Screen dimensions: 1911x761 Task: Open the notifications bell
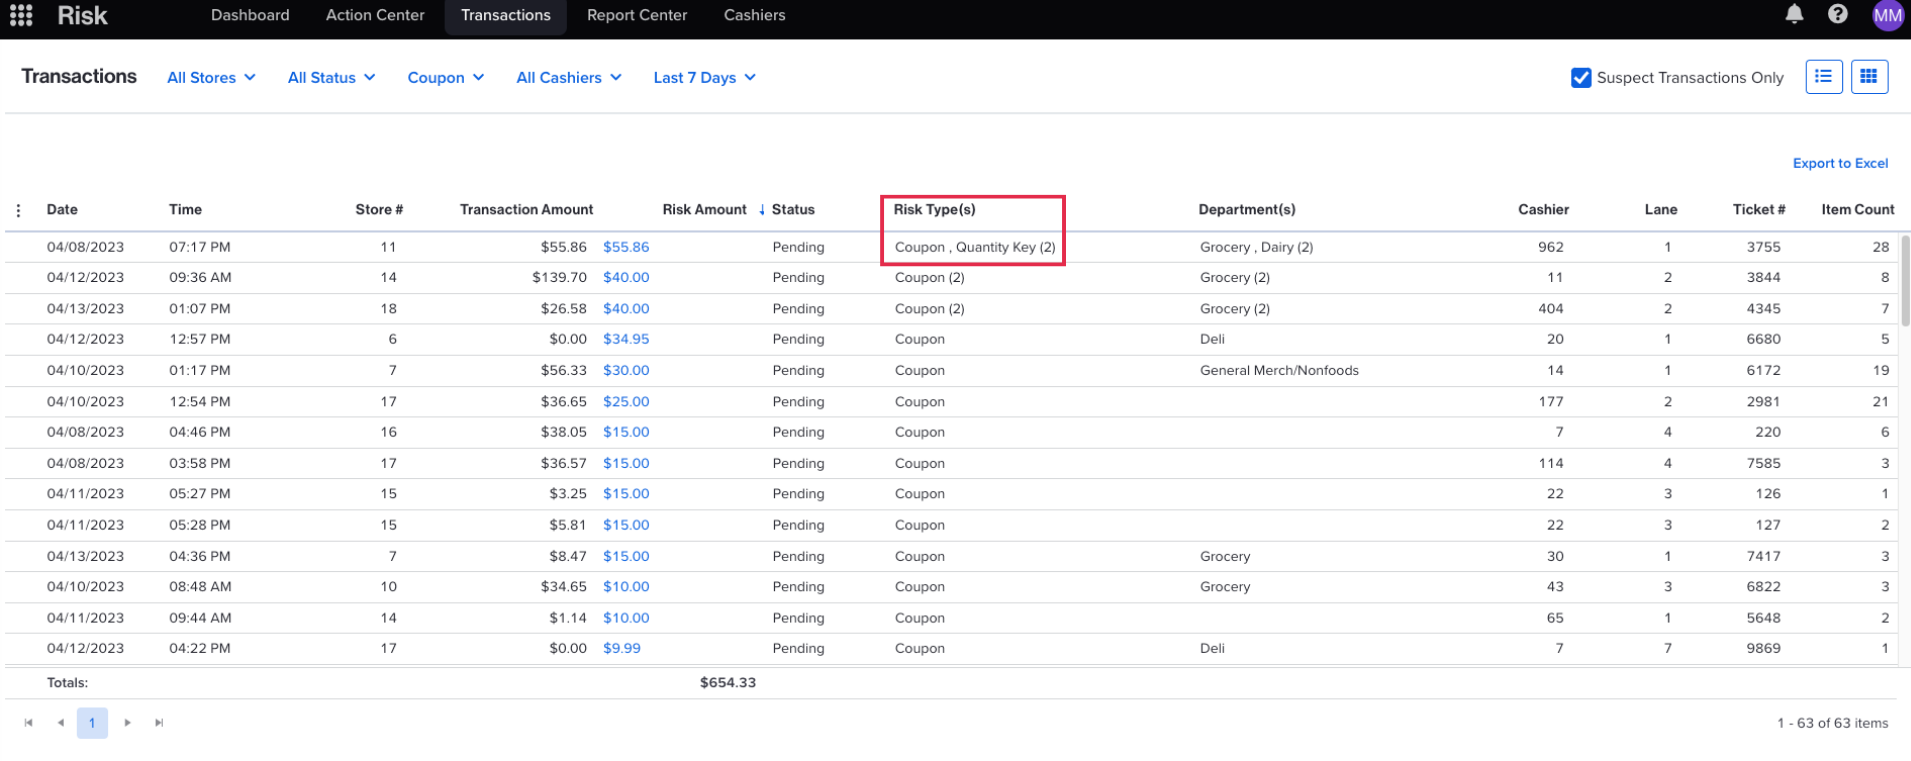pyautogui.click(x=1794, y=14)
